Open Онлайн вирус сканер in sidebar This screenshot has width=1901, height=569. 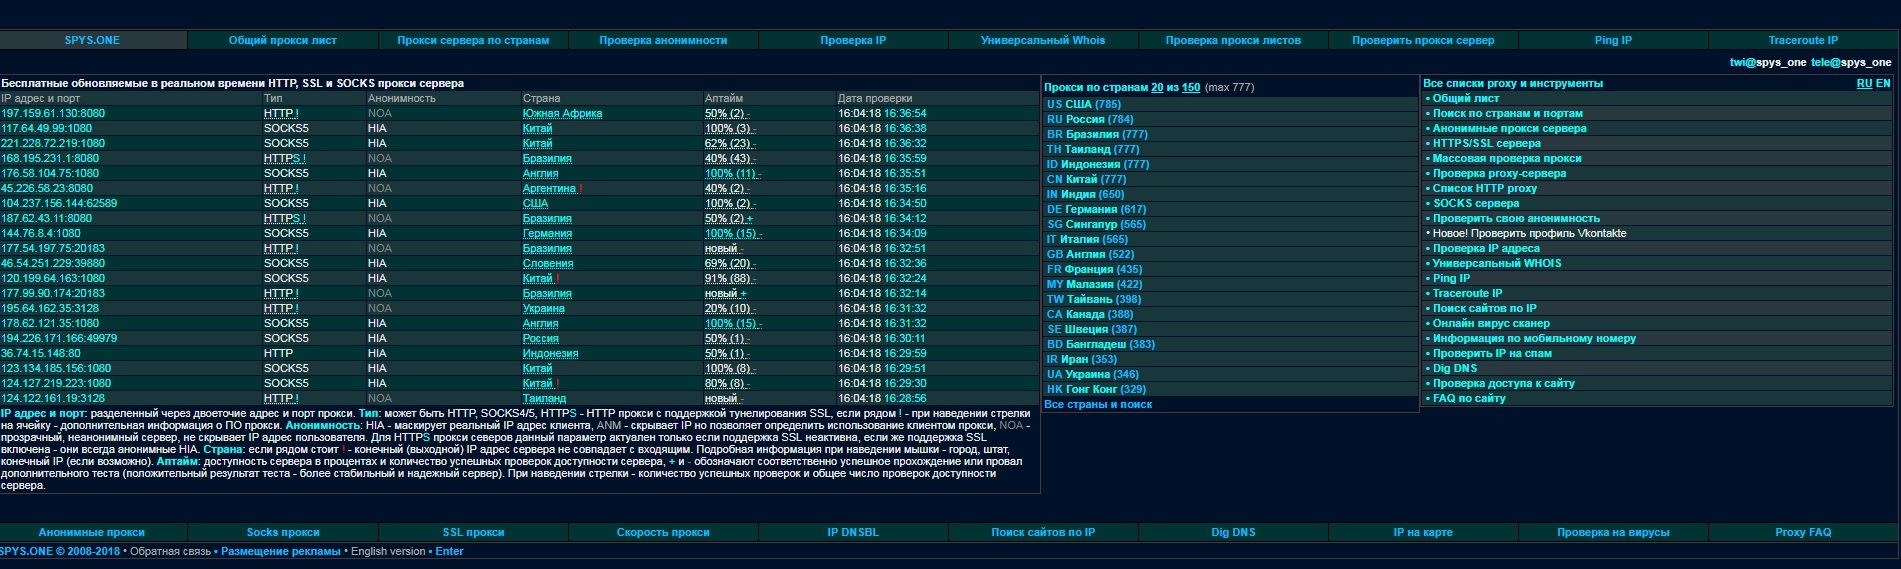pos(1490,324)
